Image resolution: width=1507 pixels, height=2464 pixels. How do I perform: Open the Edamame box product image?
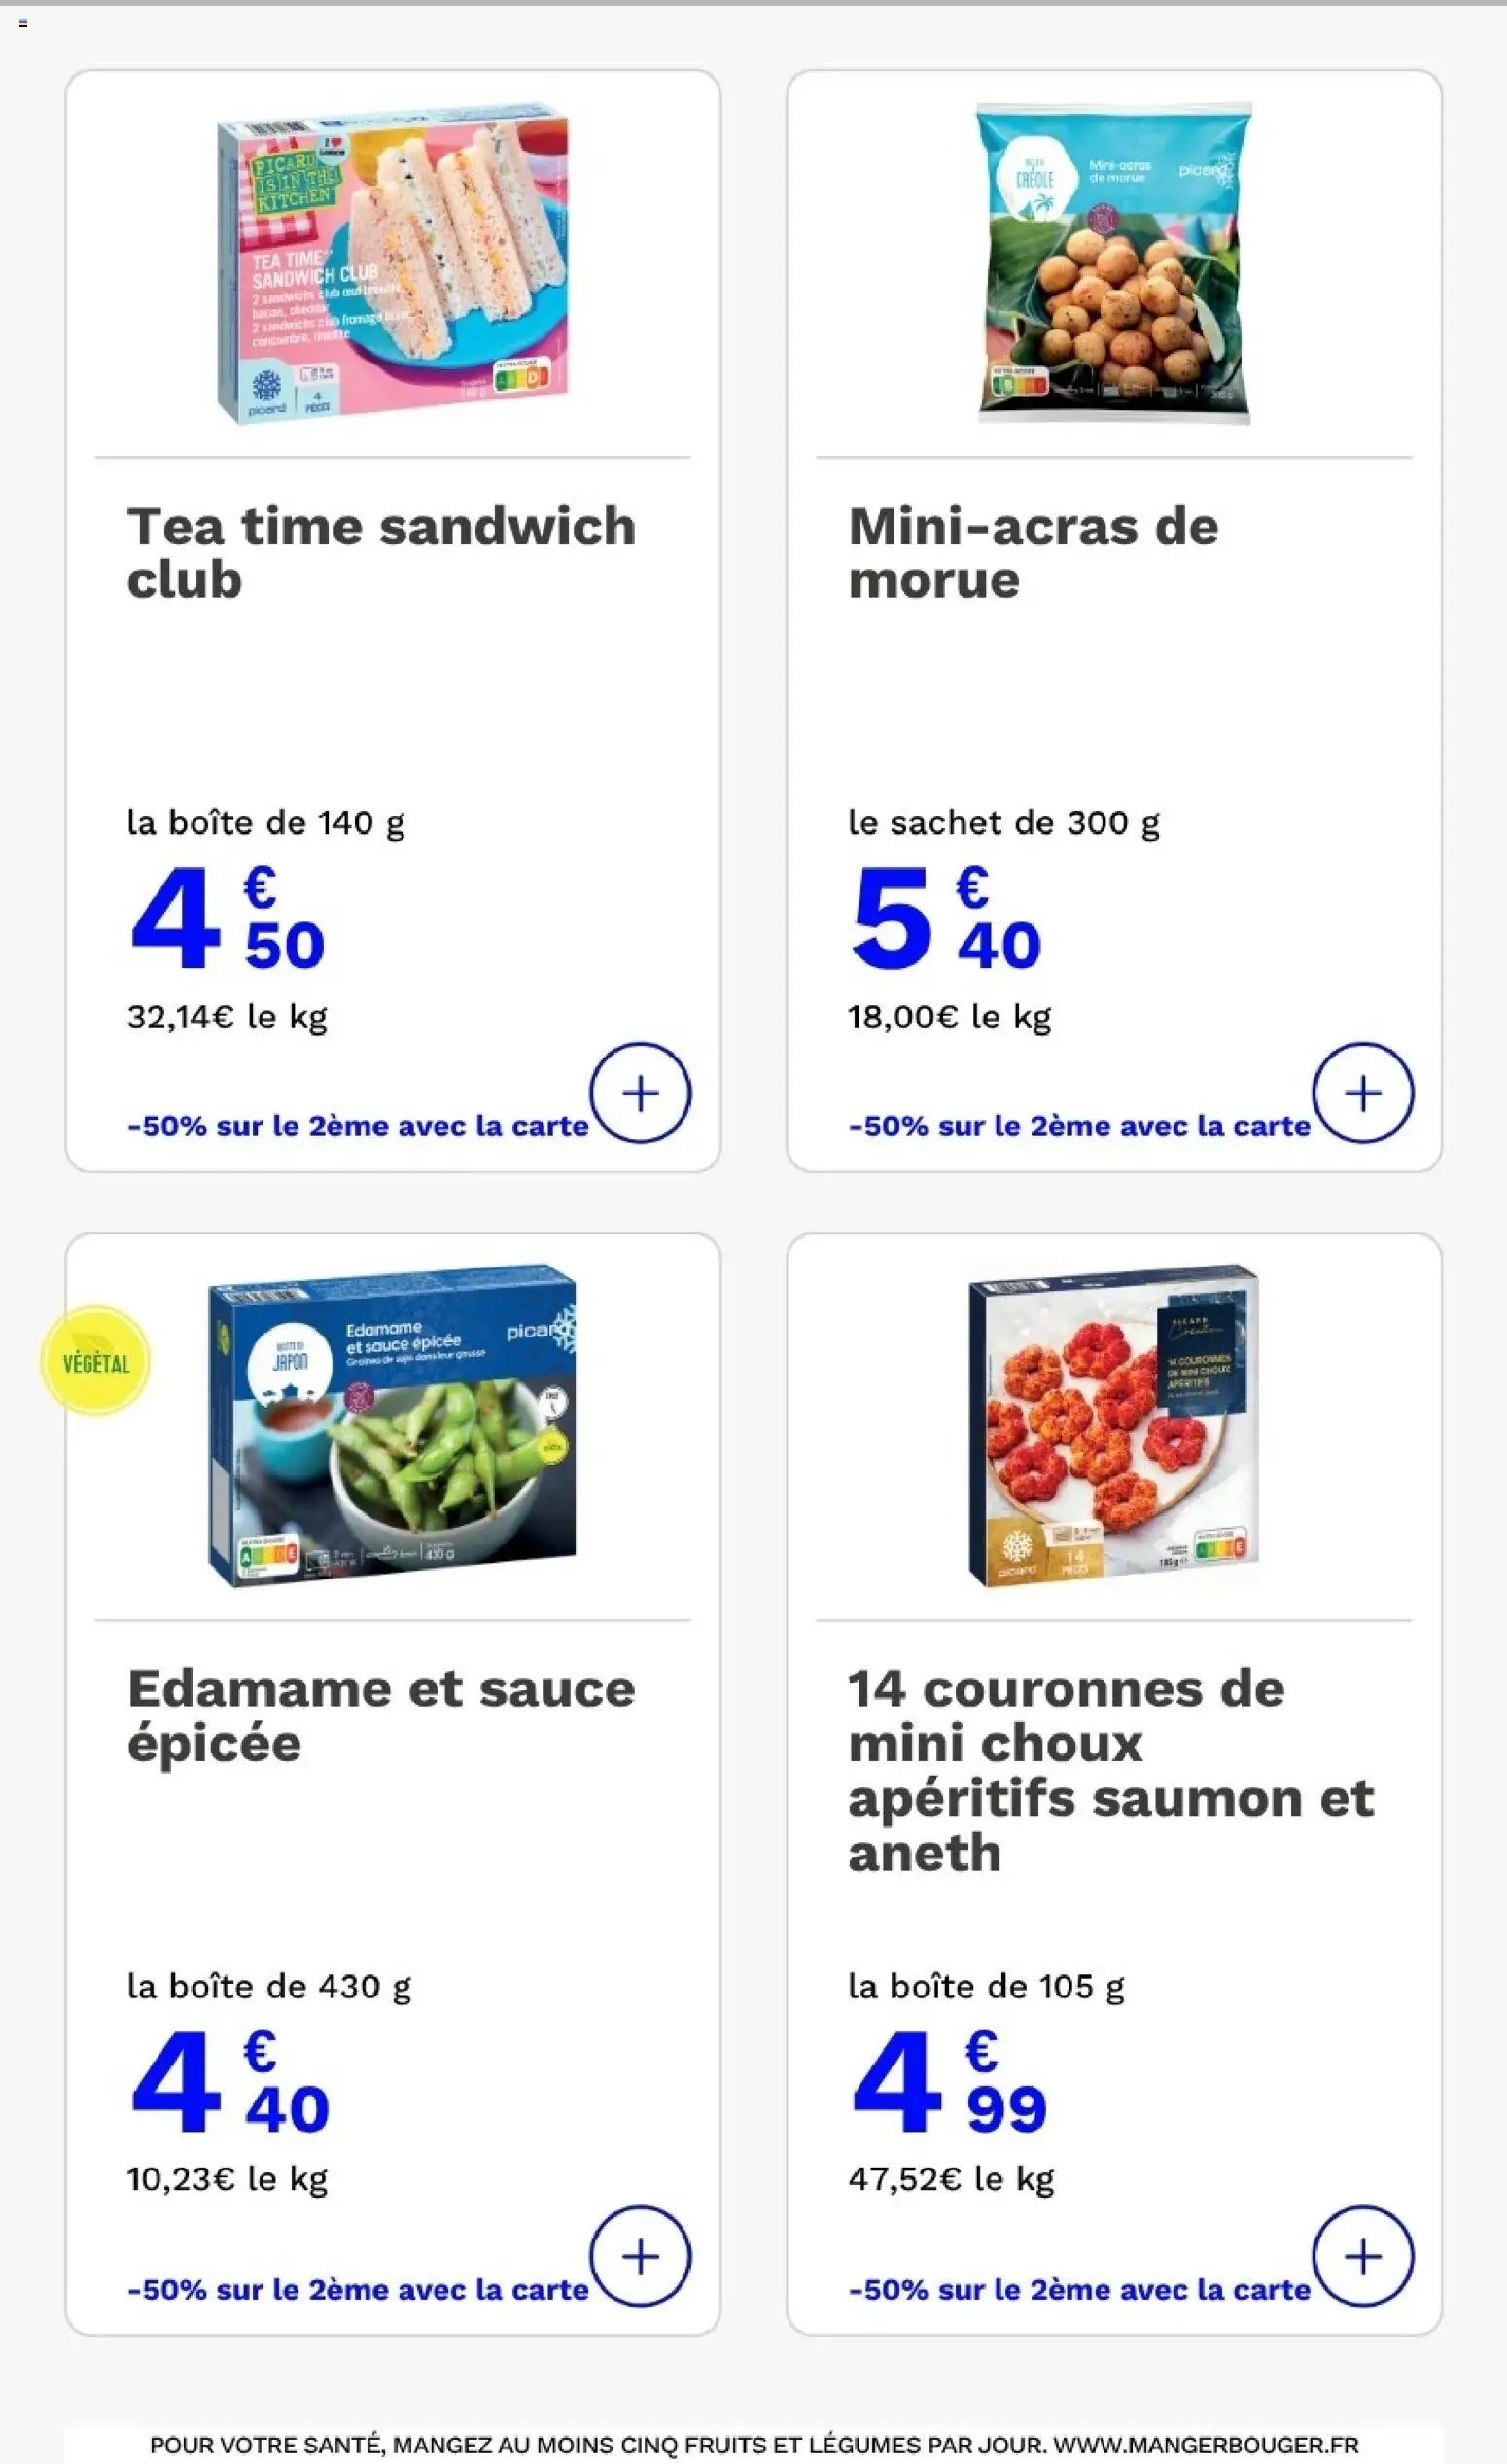pyautogui.click(x=392, y=1426)
